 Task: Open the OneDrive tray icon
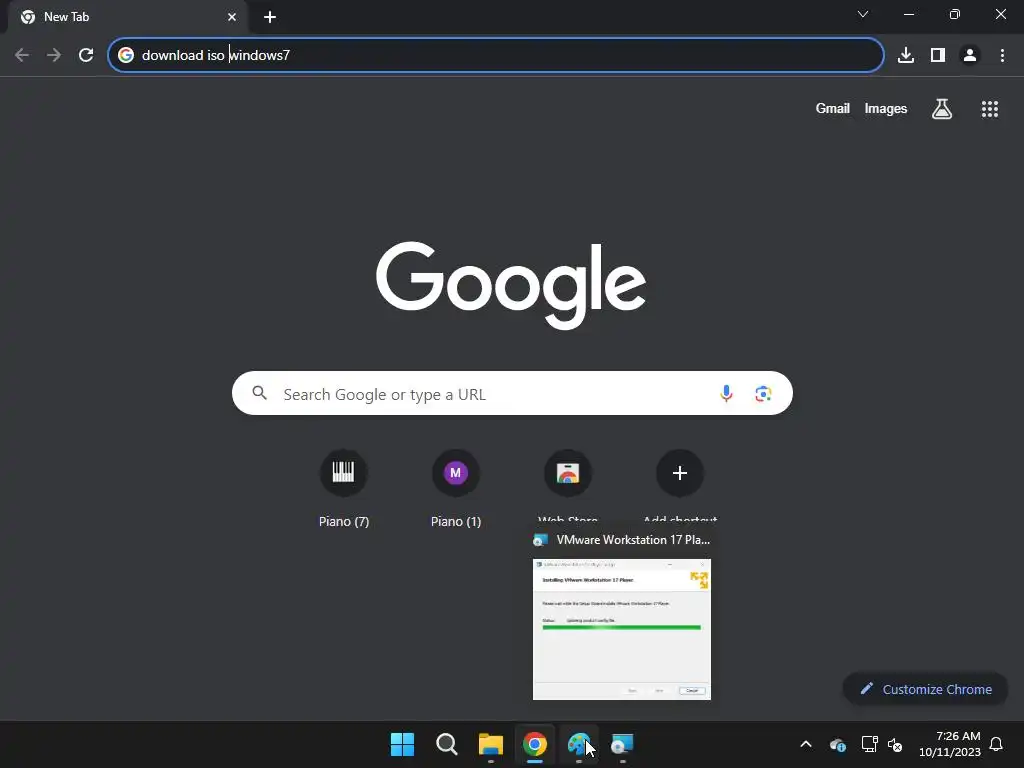[x=837, y=744]
